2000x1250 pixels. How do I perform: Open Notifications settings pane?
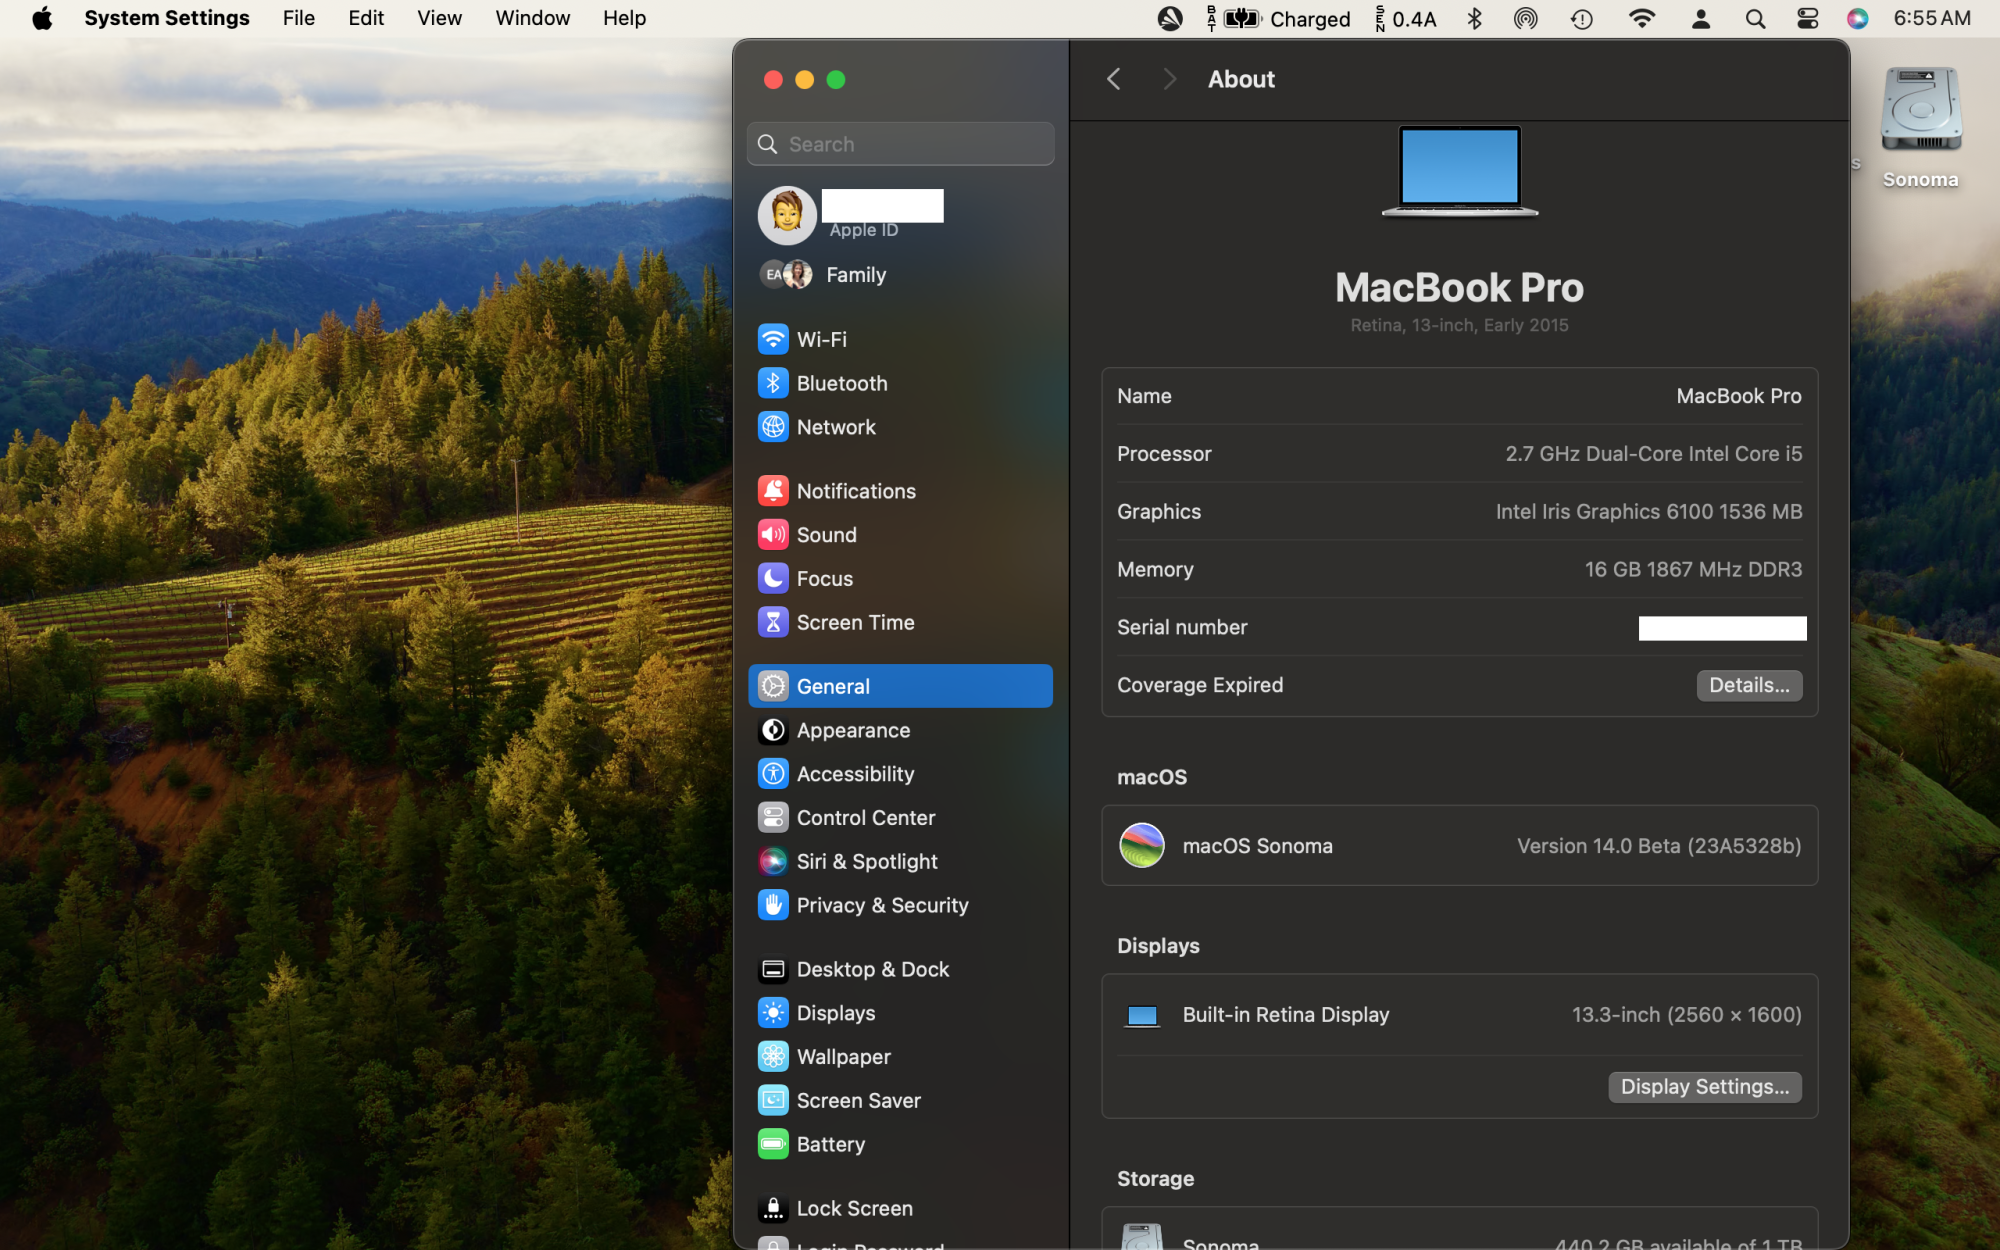coord(855,491)
